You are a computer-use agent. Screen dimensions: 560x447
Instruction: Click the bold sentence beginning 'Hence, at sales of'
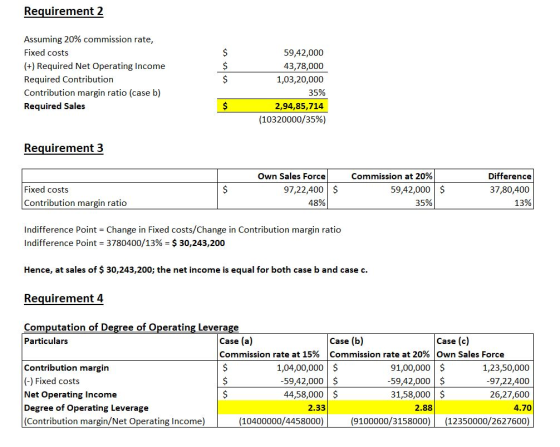196,270
